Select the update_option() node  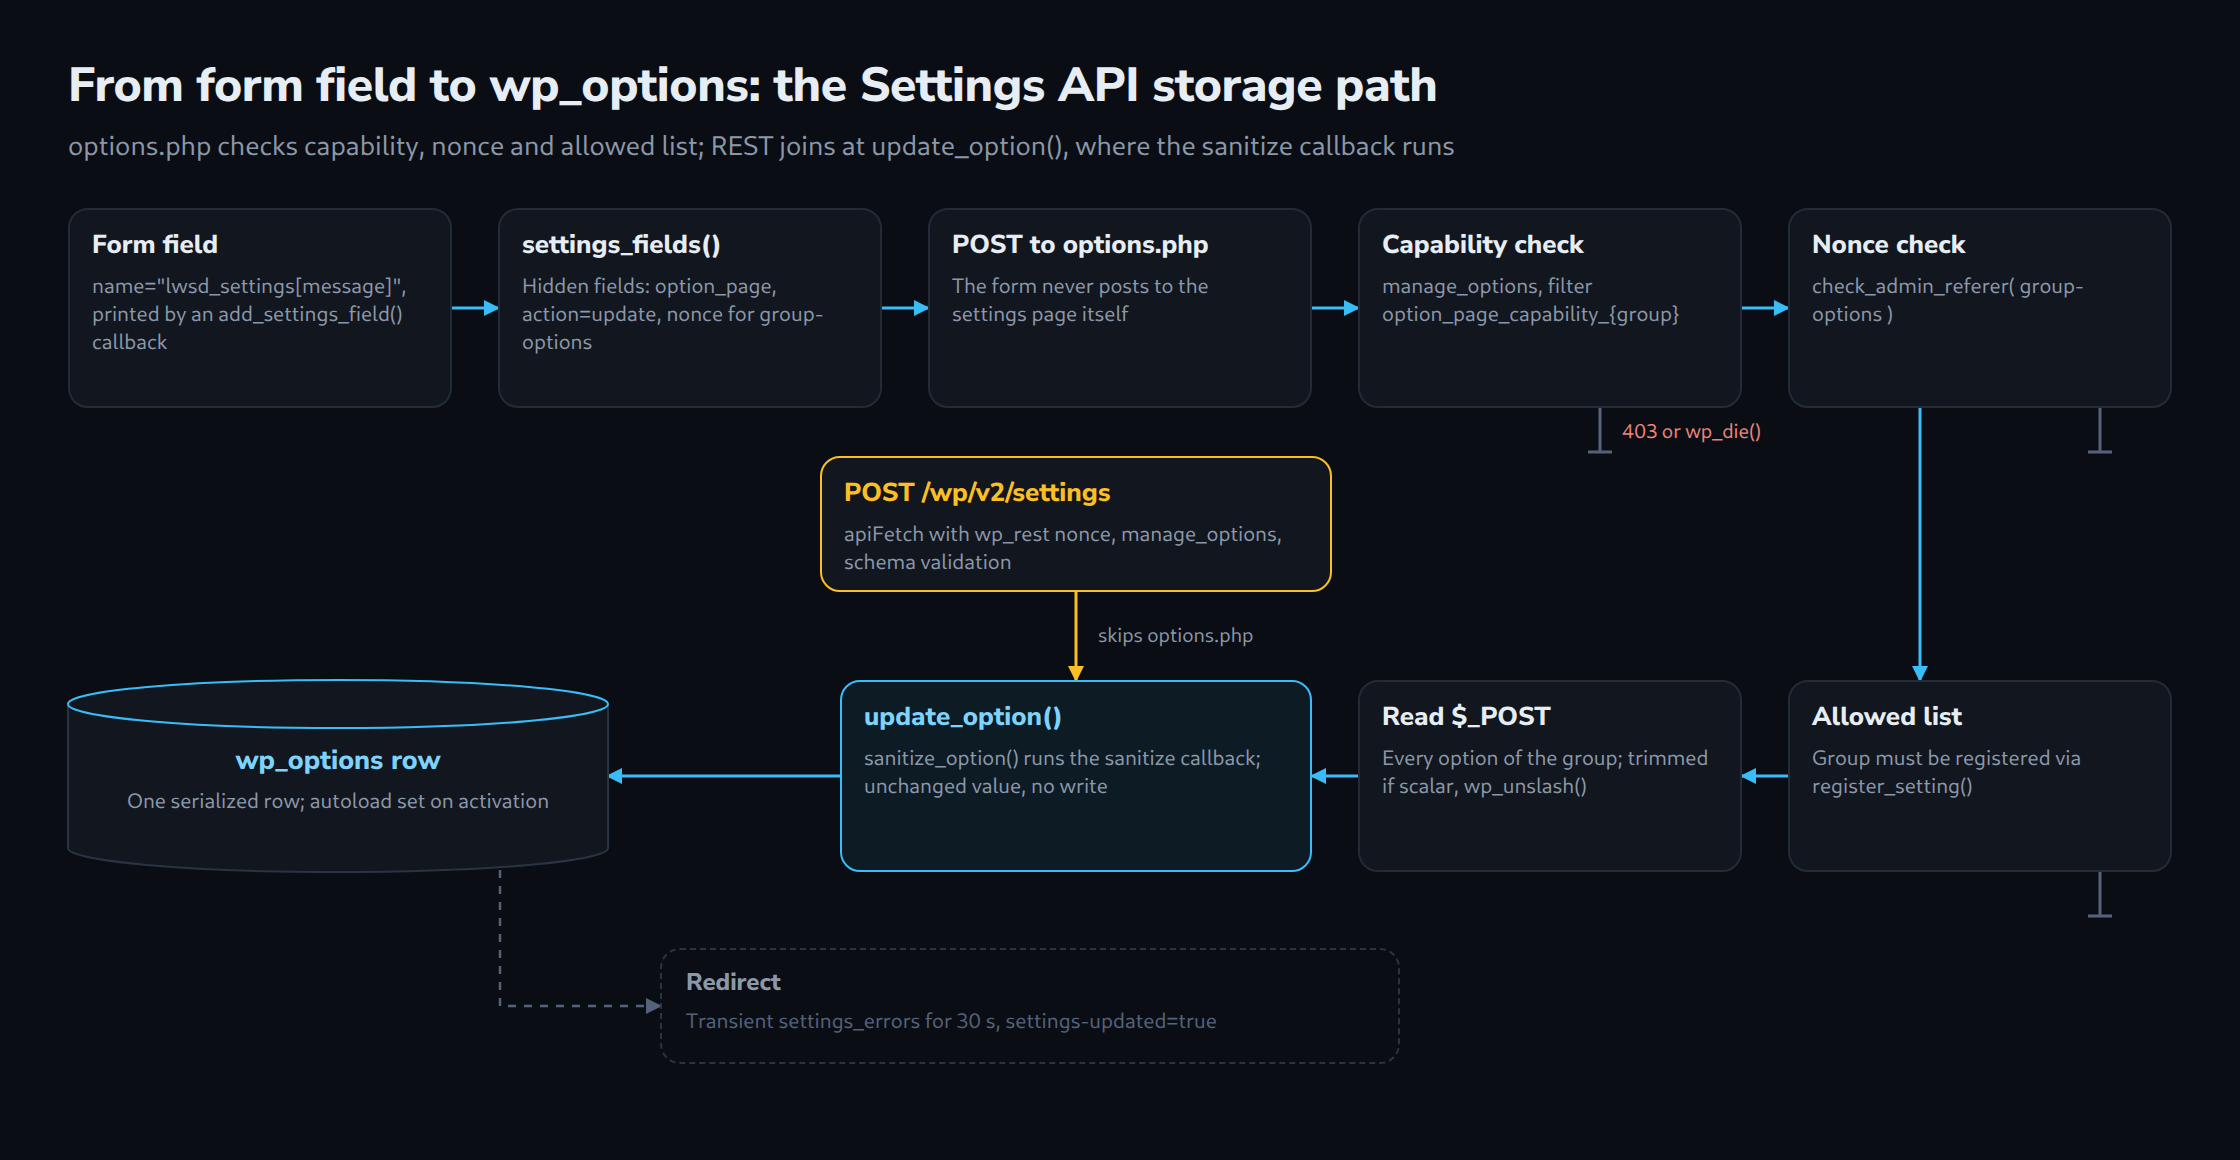click(1076, 776)
